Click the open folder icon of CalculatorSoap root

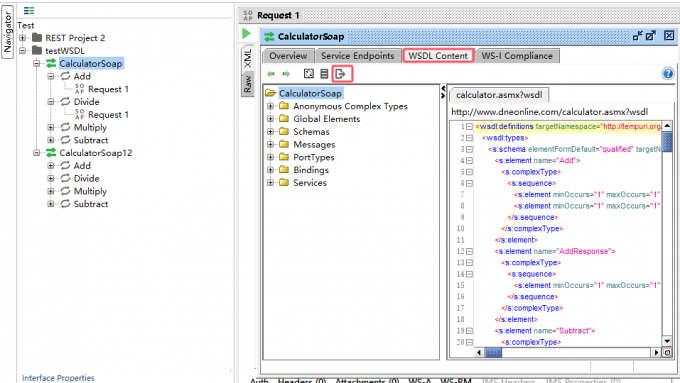pyautogui.click(x=271, y=93)
